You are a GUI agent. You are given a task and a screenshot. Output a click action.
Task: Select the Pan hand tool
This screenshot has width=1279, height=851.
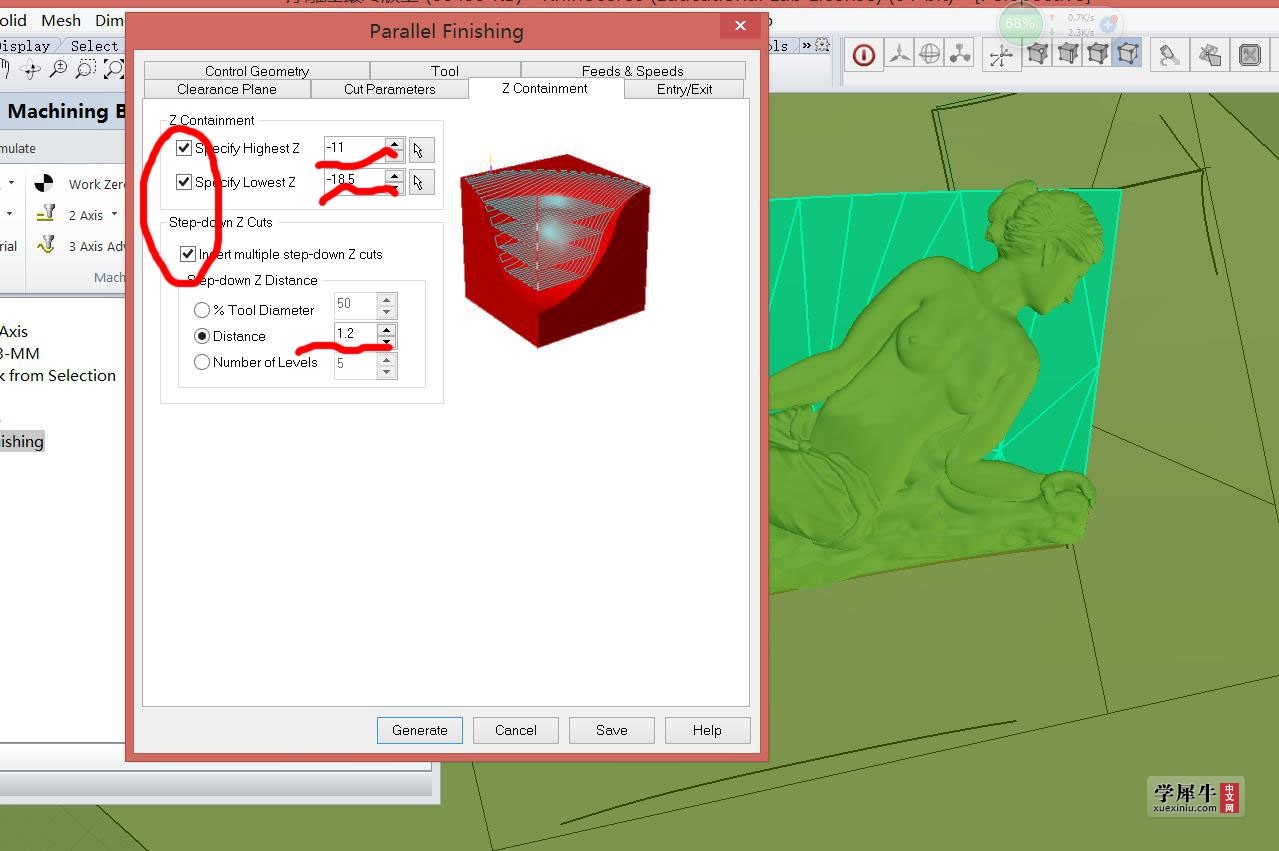(x=4, y=68)
